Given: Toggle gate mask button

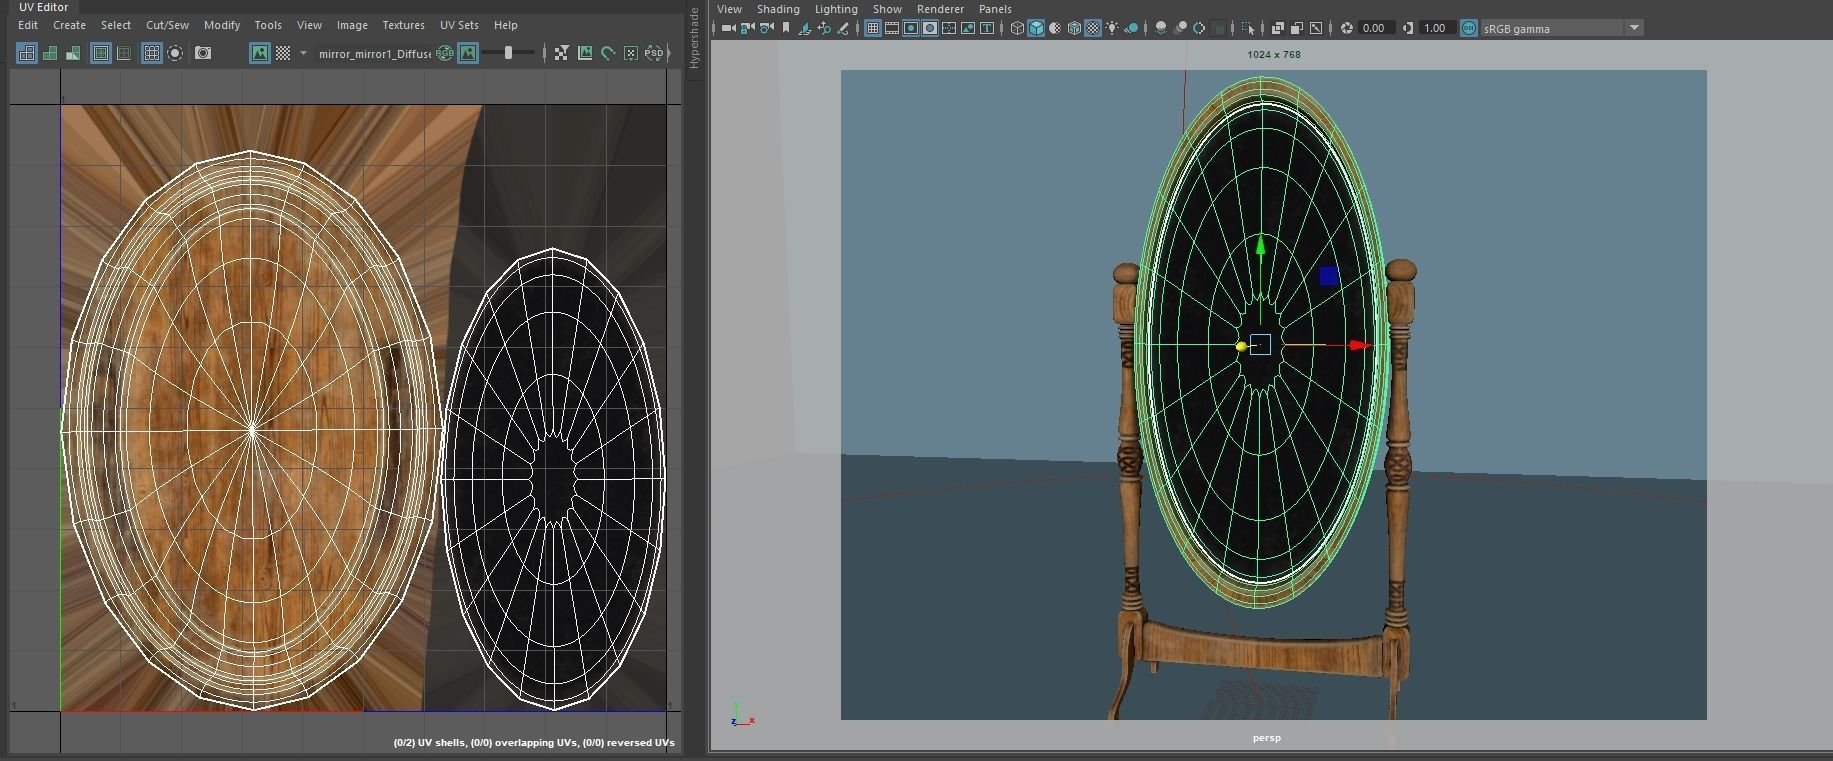Looking at the screenshot, I should click(x=930, y=28).
